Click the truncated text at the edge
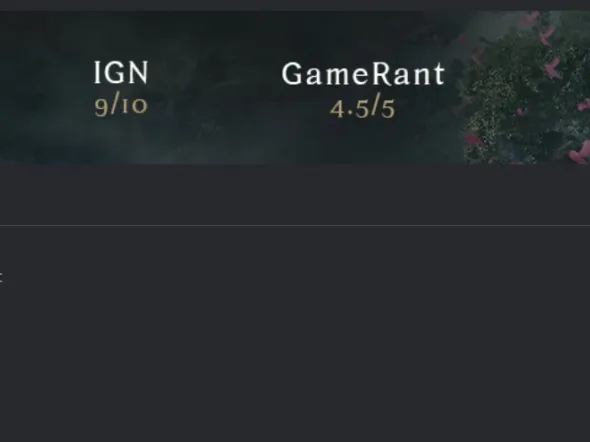Screen dimensions: 590x442 click(1, 278)
